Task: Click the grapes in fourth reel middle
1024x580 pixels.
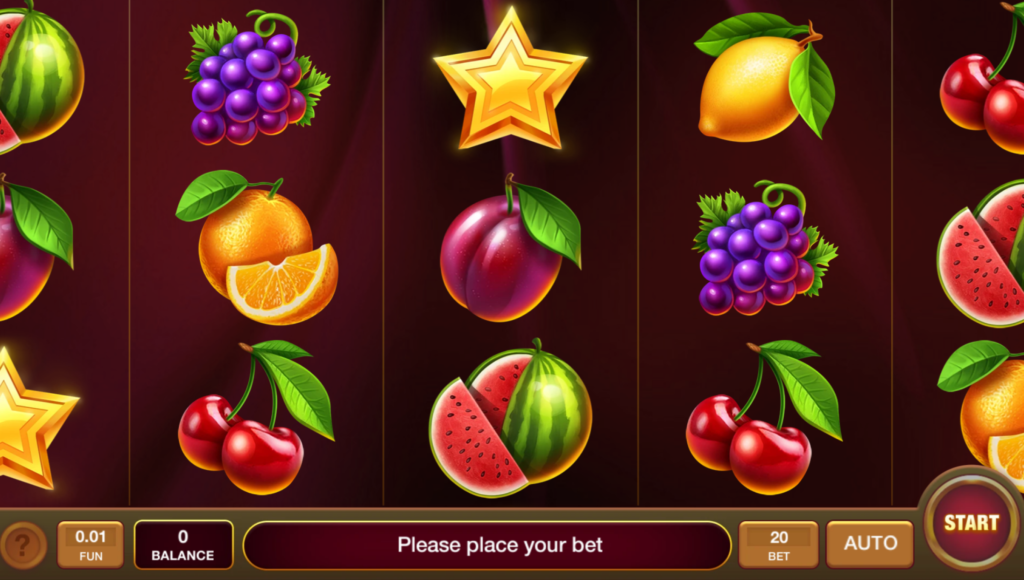Action: pyautogui.click(x=765, y=248)
